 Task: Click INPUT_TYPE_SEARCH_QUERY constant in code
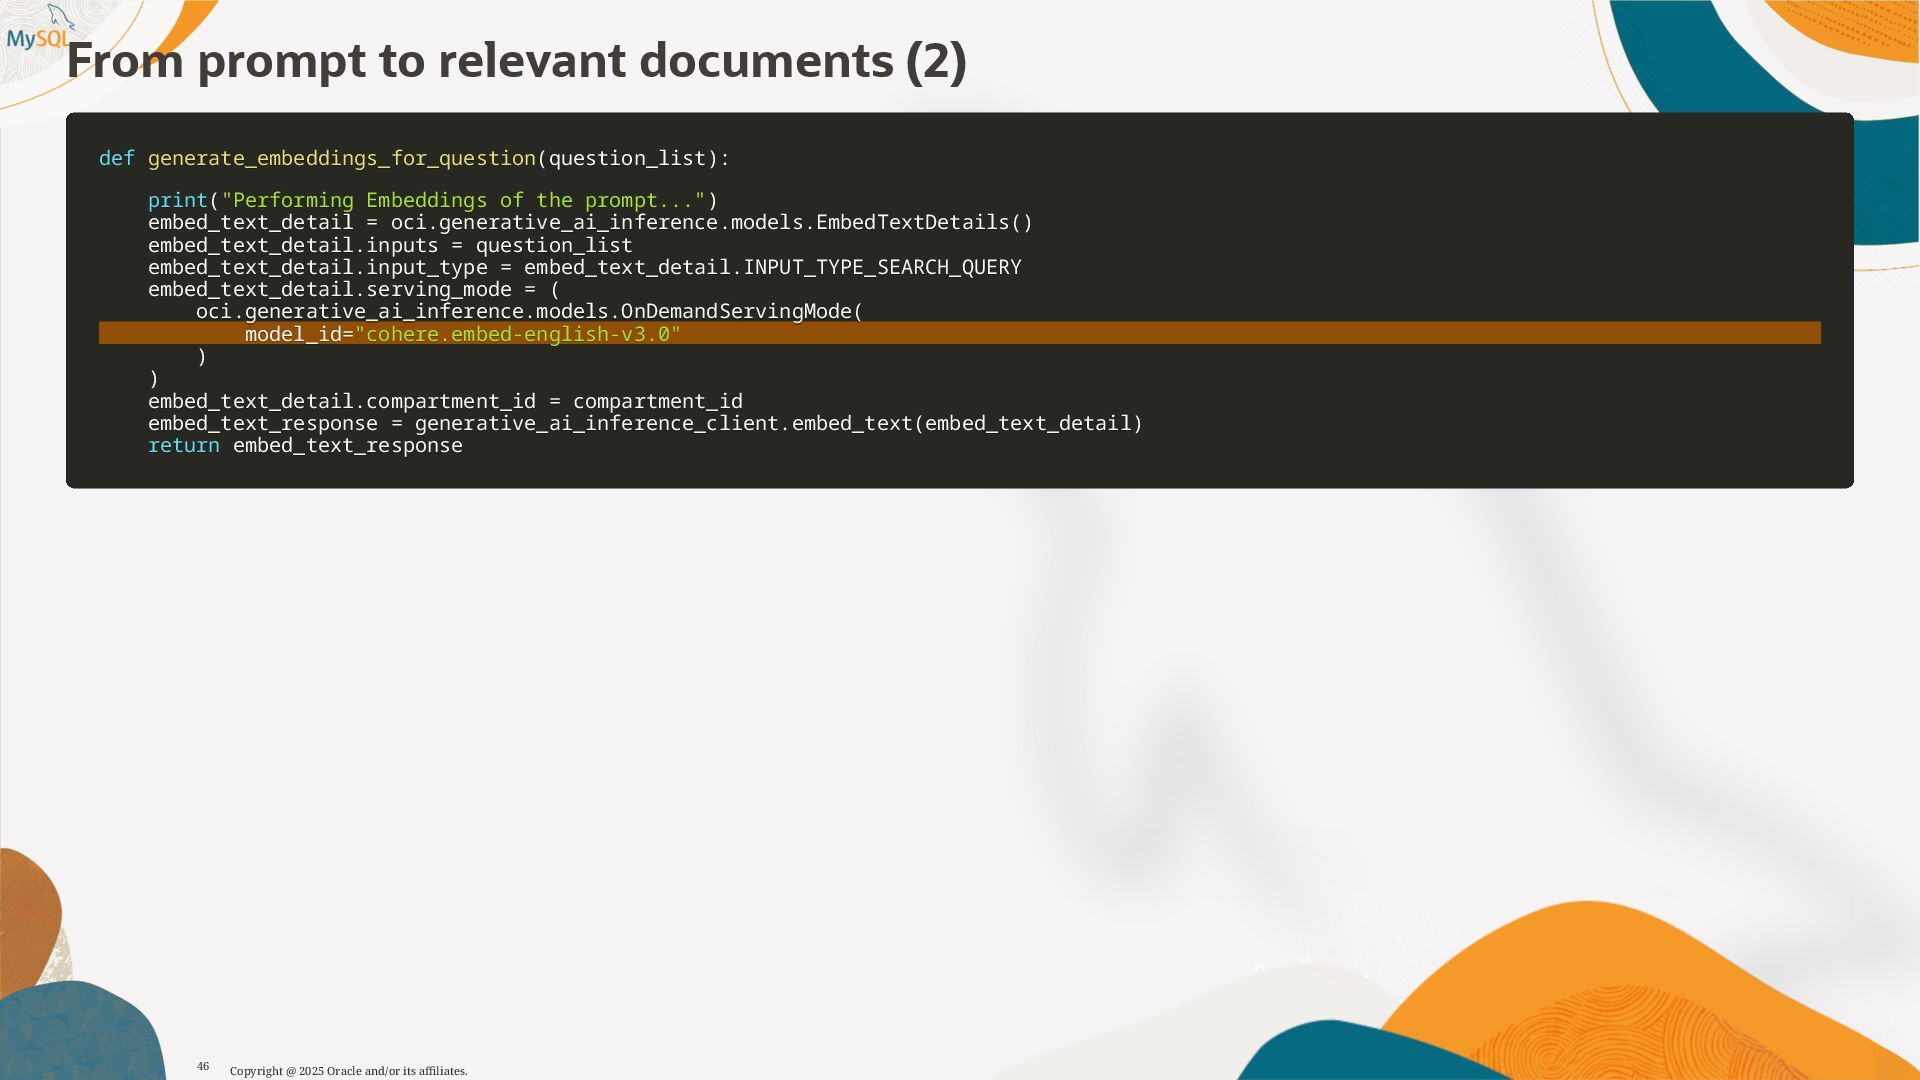[x=882, y=267]
